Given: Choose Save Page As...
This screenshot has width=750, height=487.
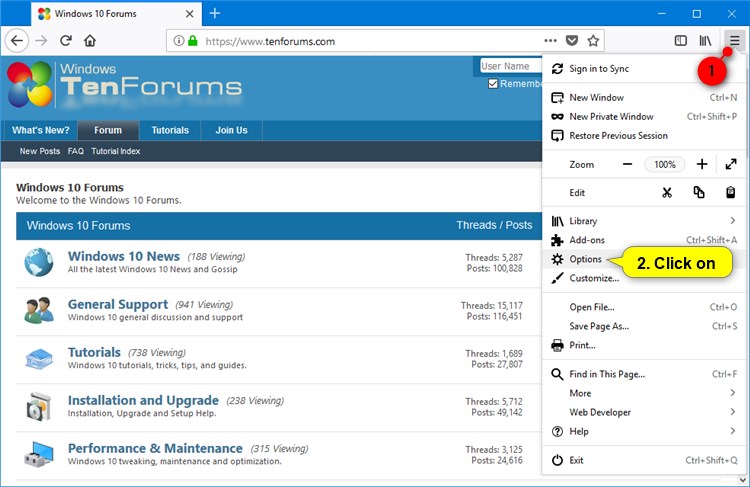Looking at the screenshot, I should (644, 326).
